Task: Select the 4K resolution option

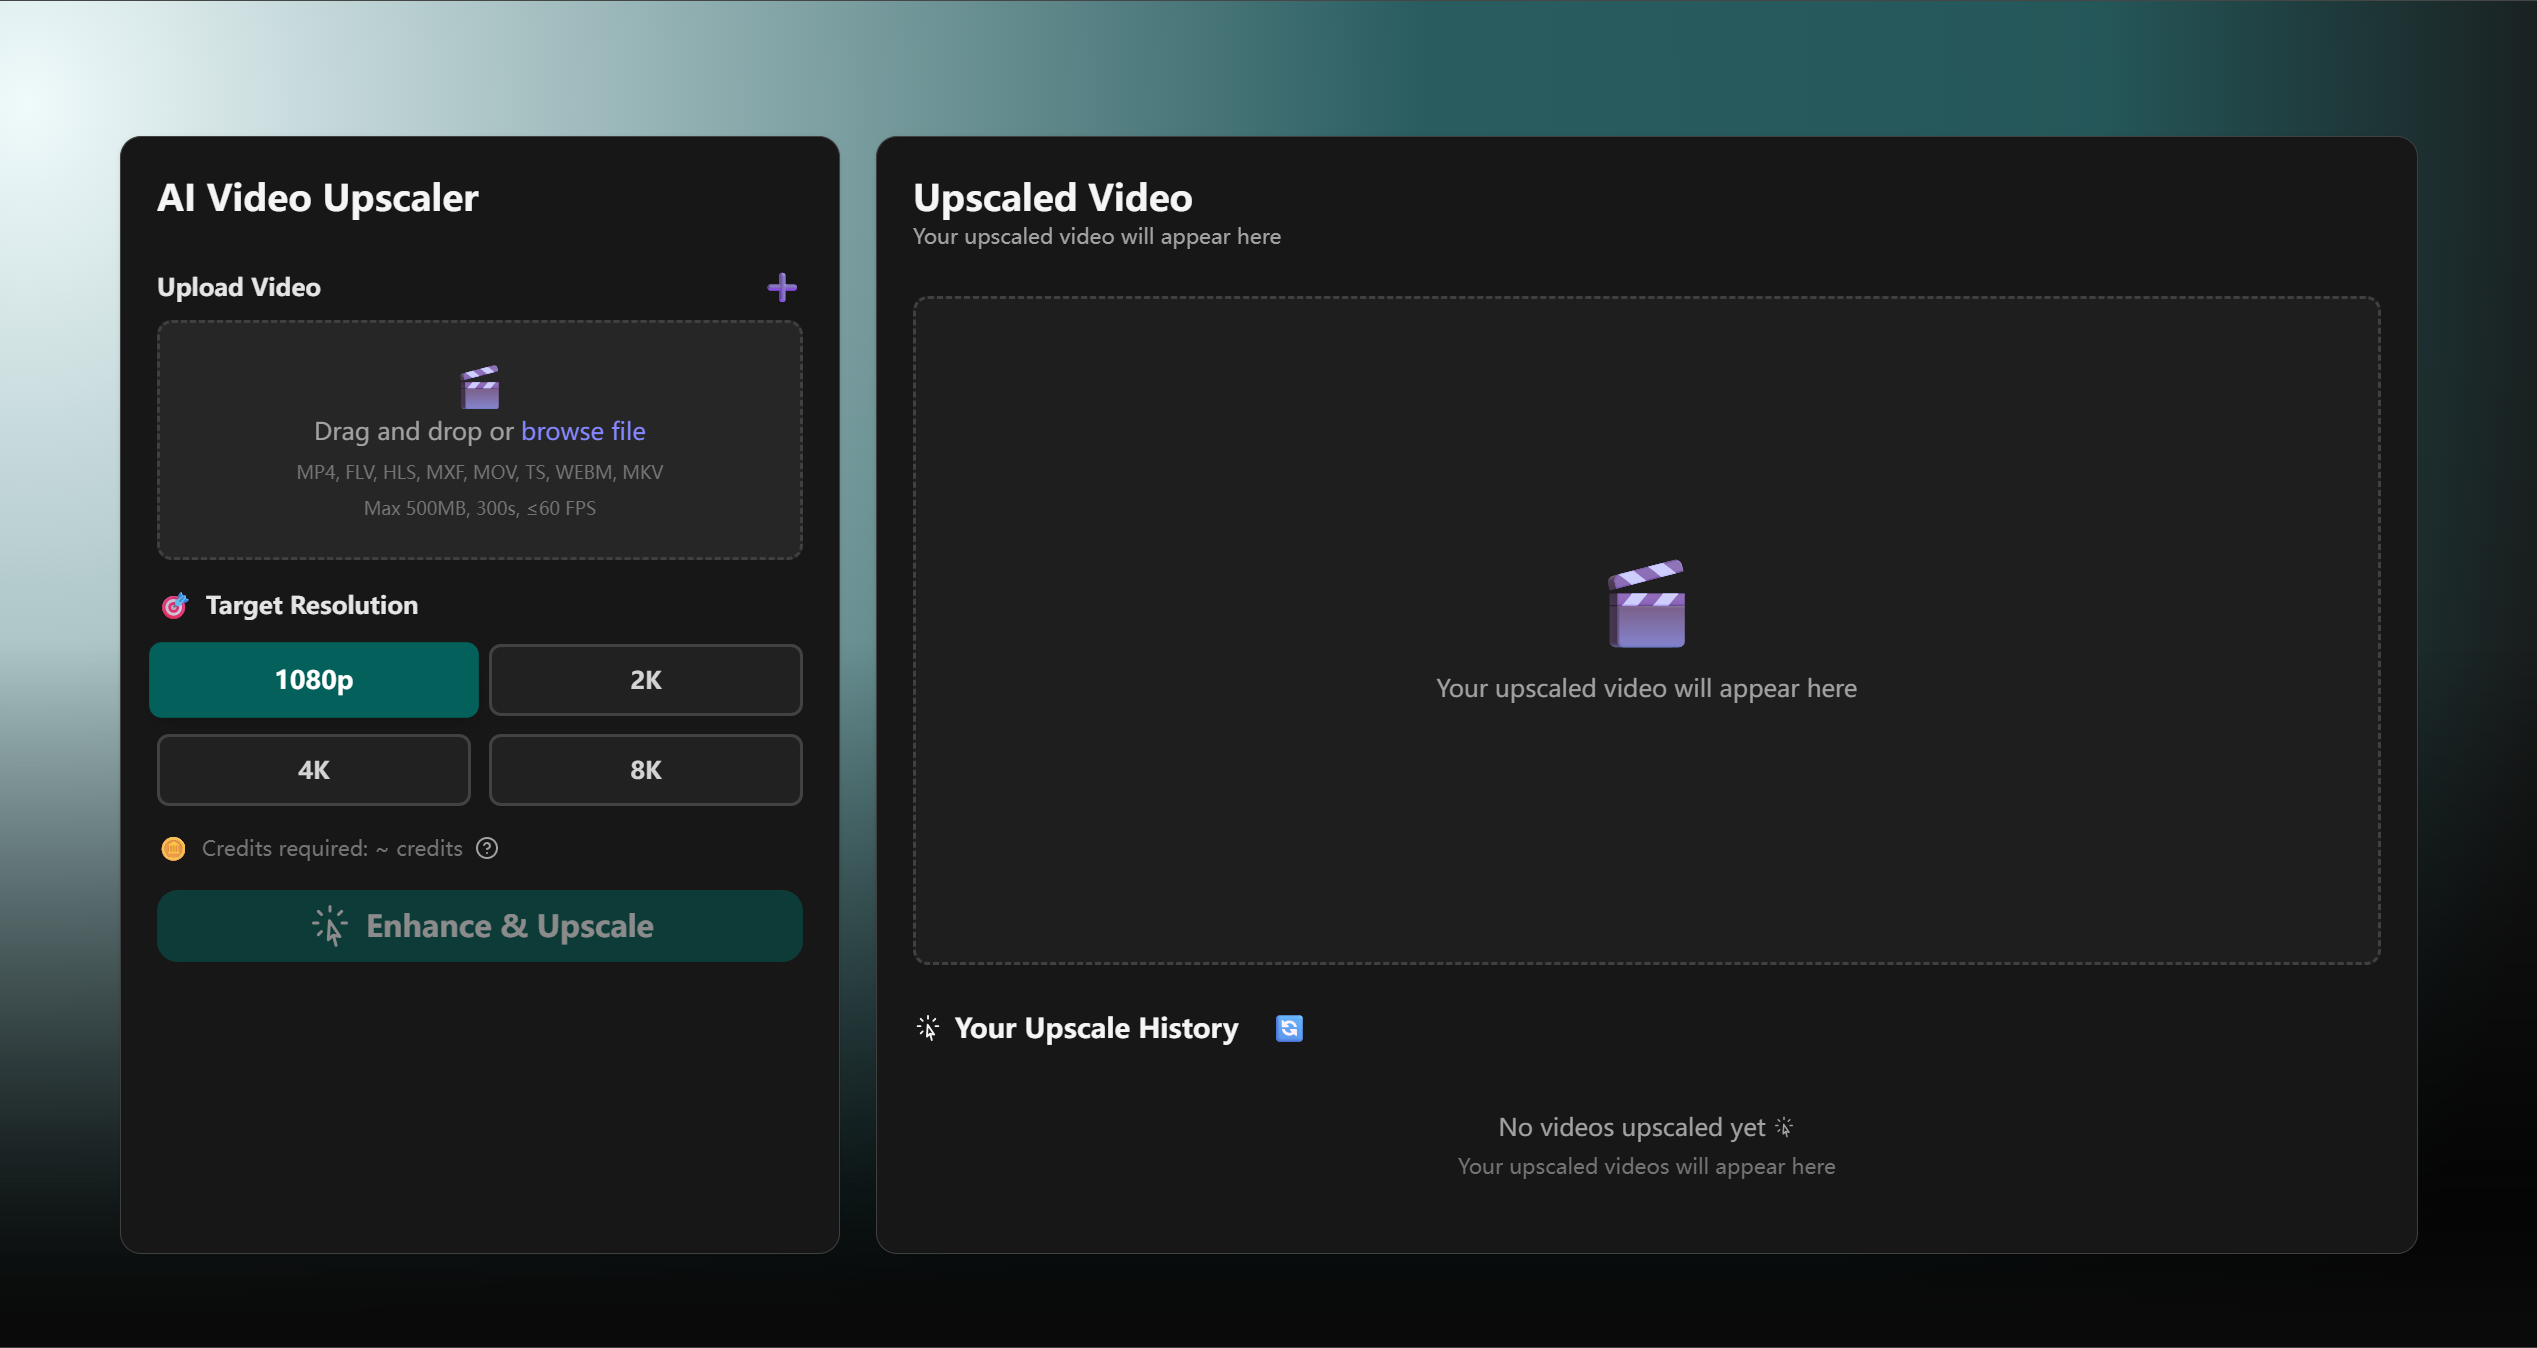Action: click(313, 770)
